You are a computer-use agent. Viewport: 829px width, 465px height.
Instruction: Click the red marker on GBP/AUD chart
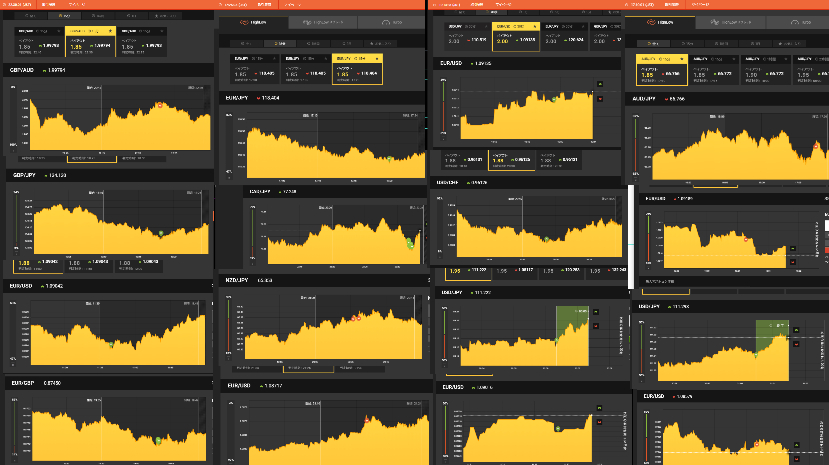pyautogui.click(x=159, y=105)
